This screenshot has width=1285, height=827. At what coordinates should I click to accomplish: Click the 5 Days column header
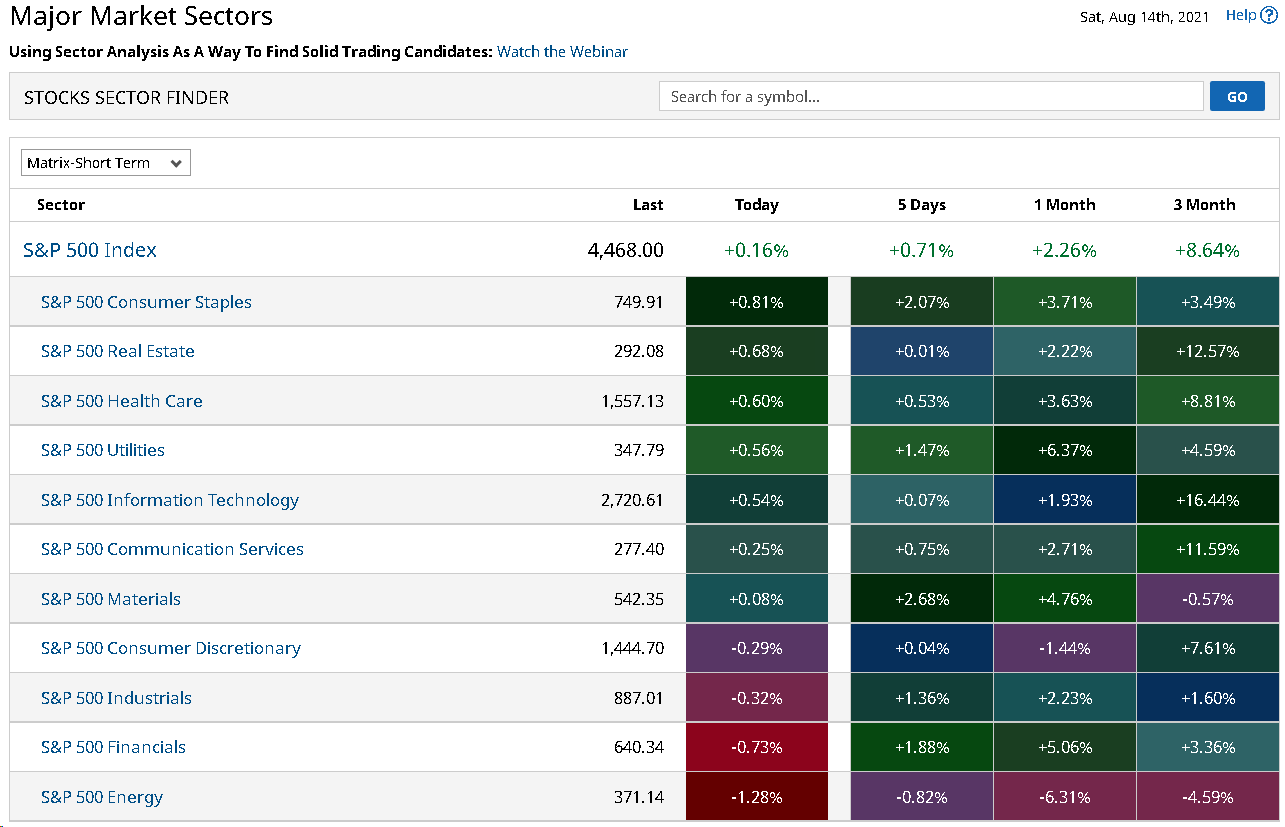pos(922,205)
